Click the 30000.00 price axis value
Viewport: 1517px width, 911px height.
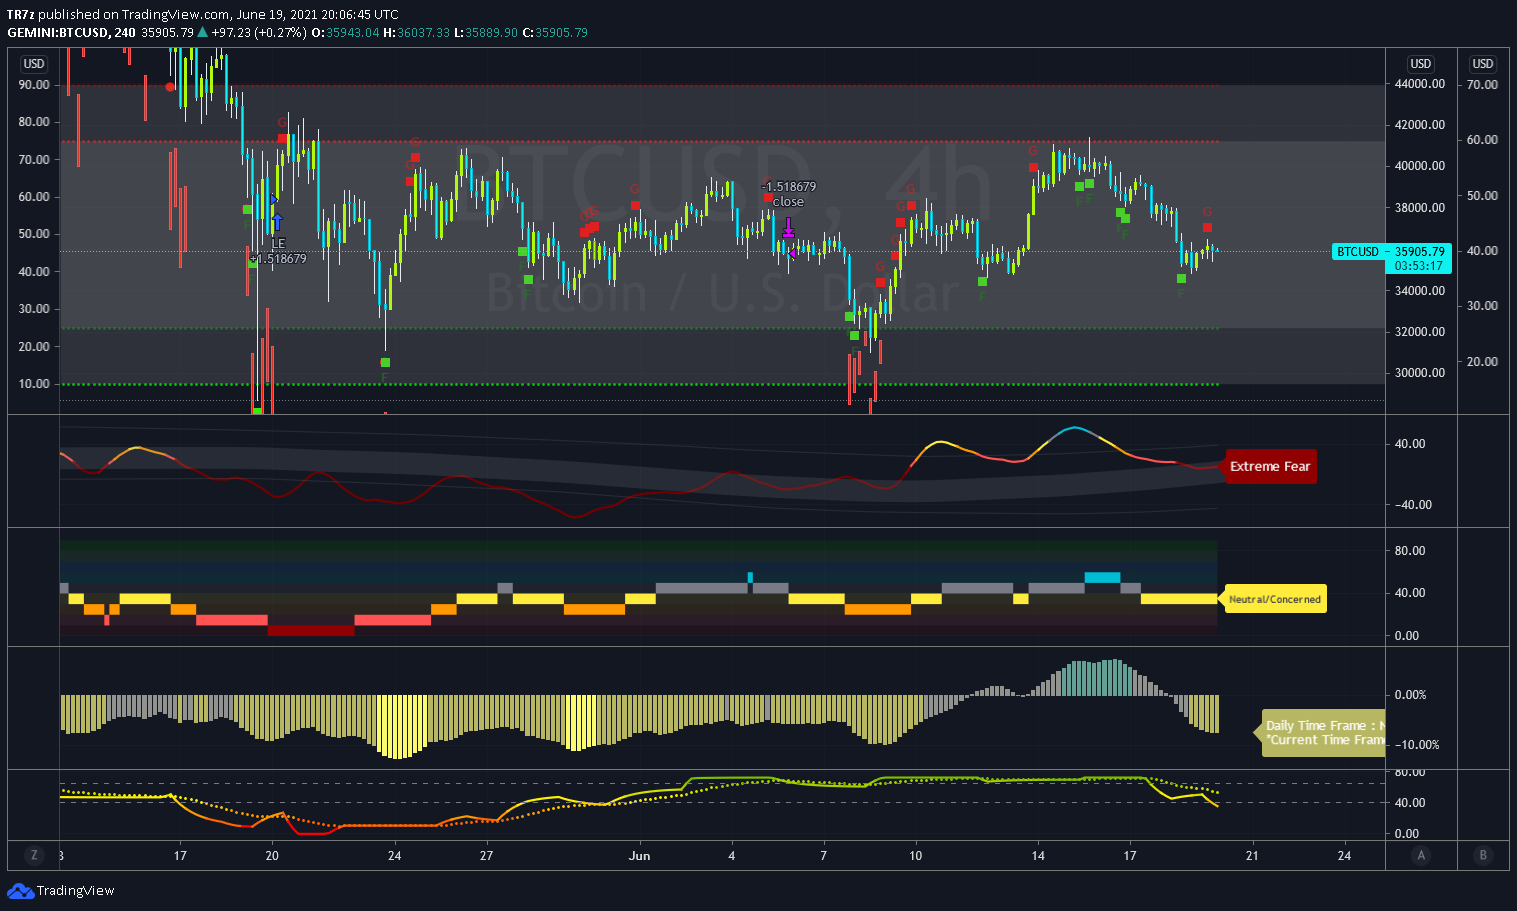[1420, 373]
